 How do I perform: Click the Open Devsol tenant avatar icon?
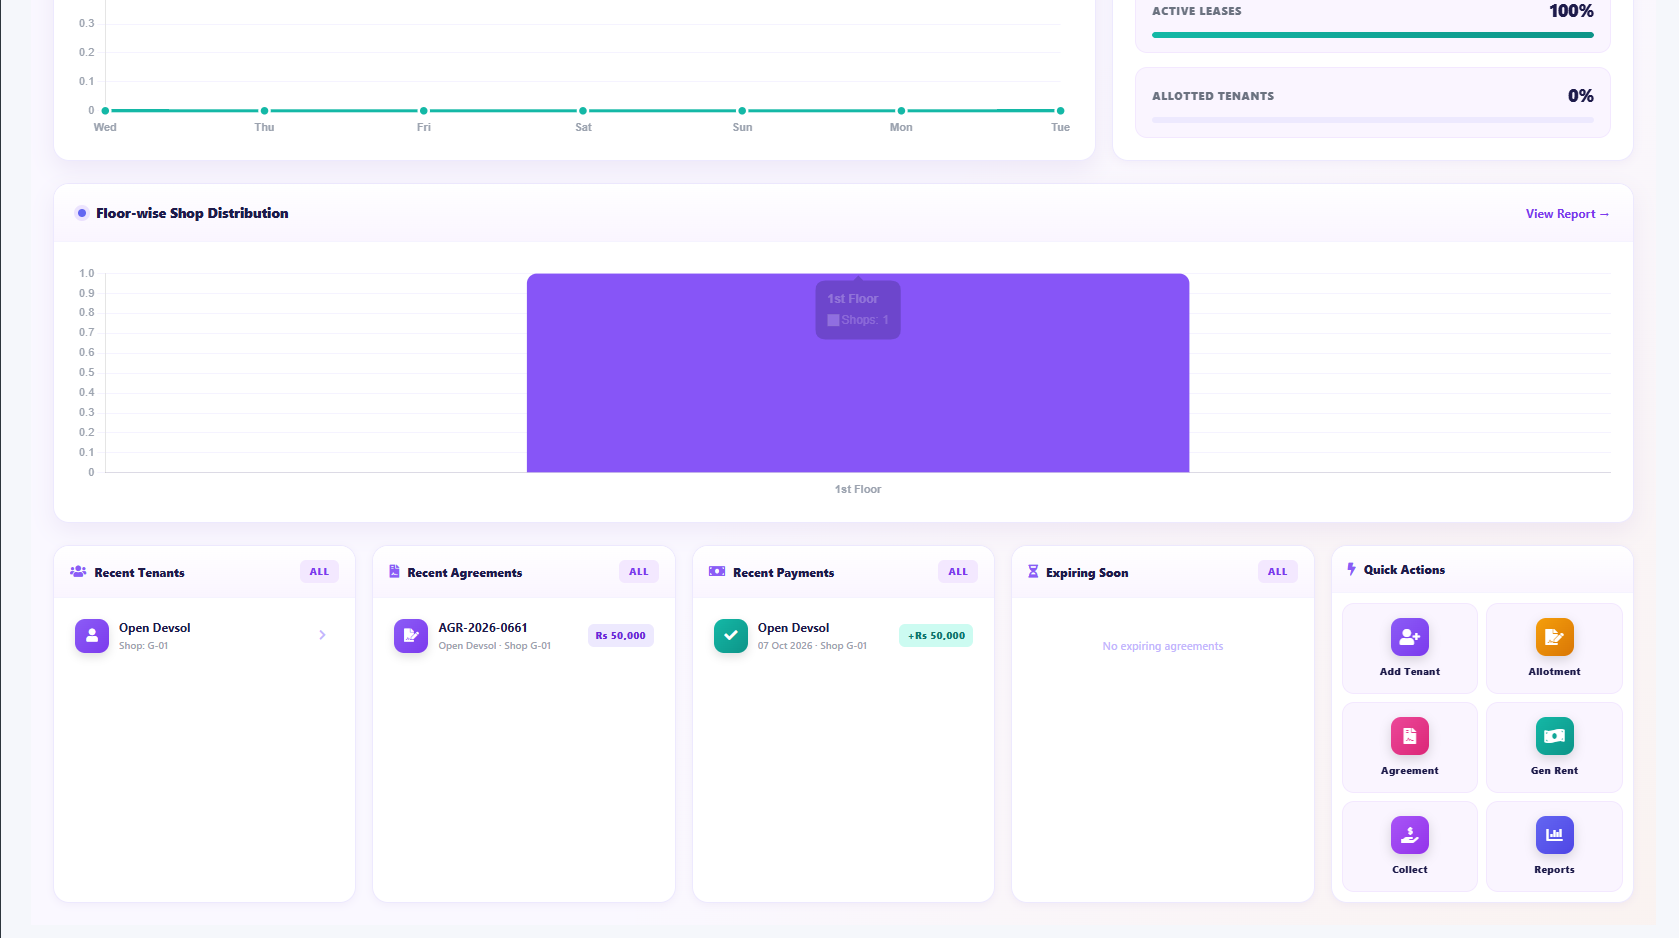(92, 635)
